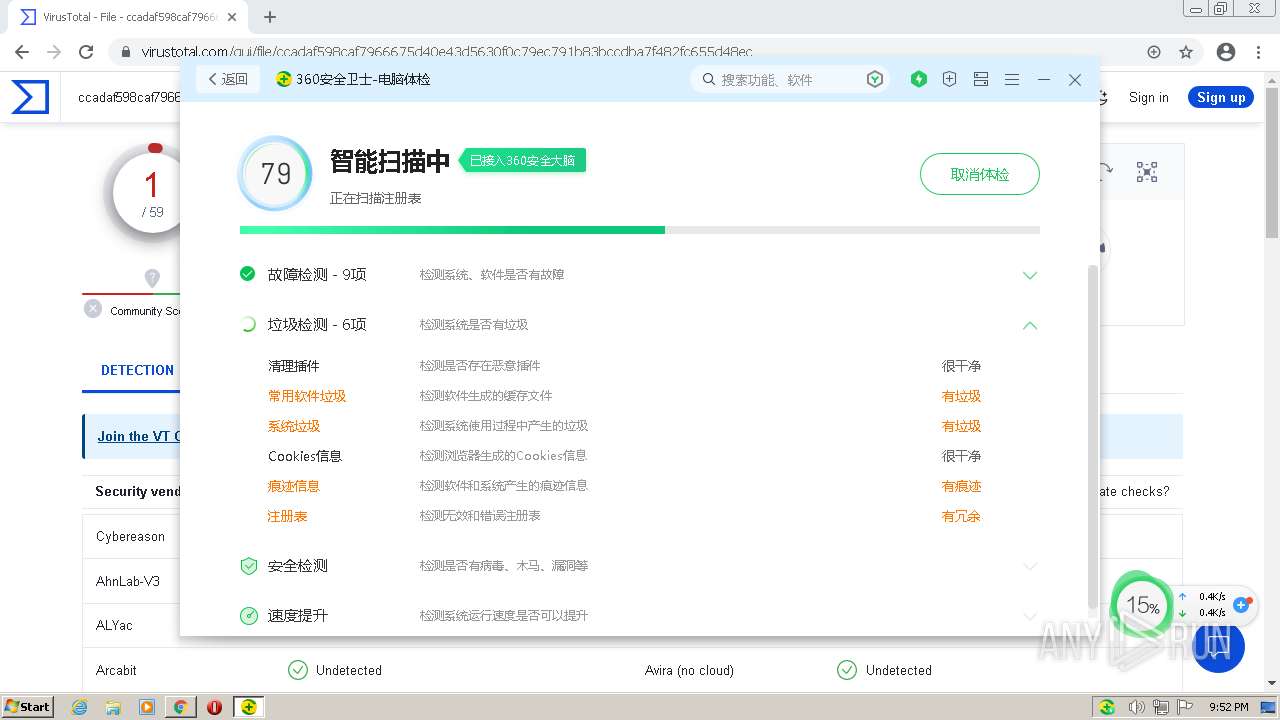This screenshot has height=720, width=1280.
Task: Click the green check icon beside 故障检测
Action: click(248, 274)
